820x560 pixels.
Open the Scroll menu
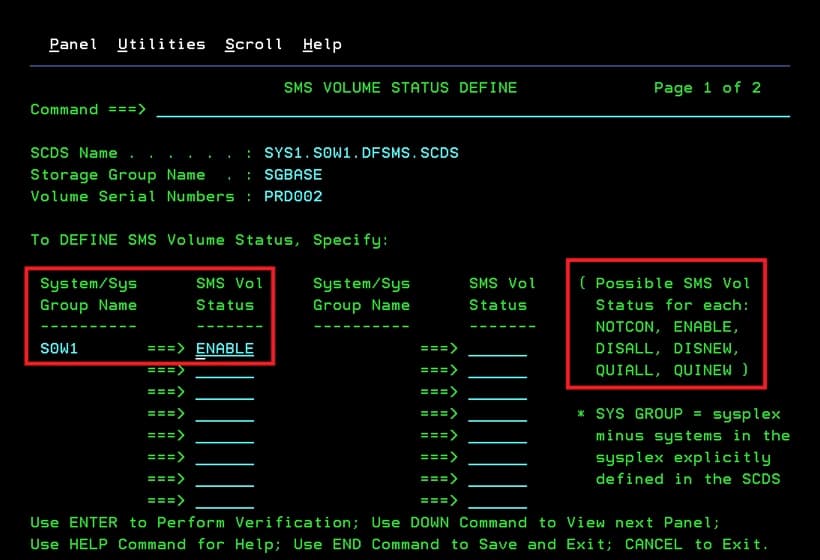pos(253,44)
